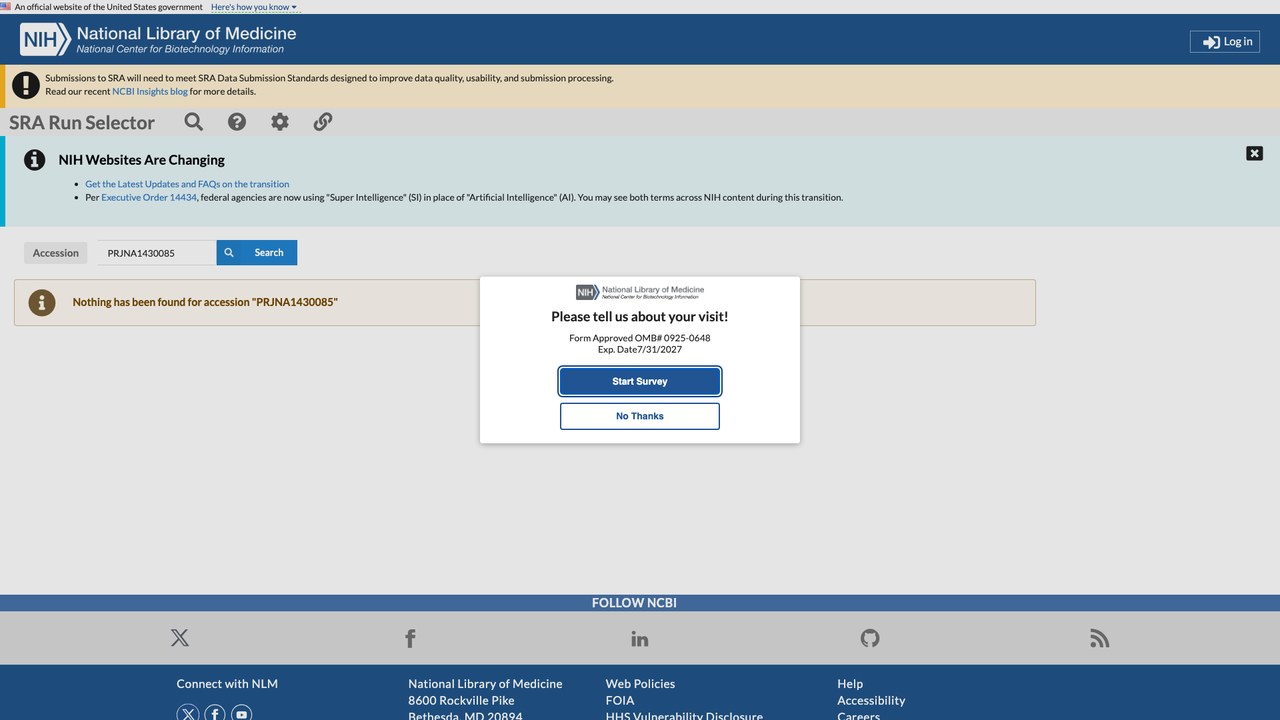Open the Executive Order 14434 link
The height and width of the screenshot is (720, 1280).
click(x=149, y=197)
